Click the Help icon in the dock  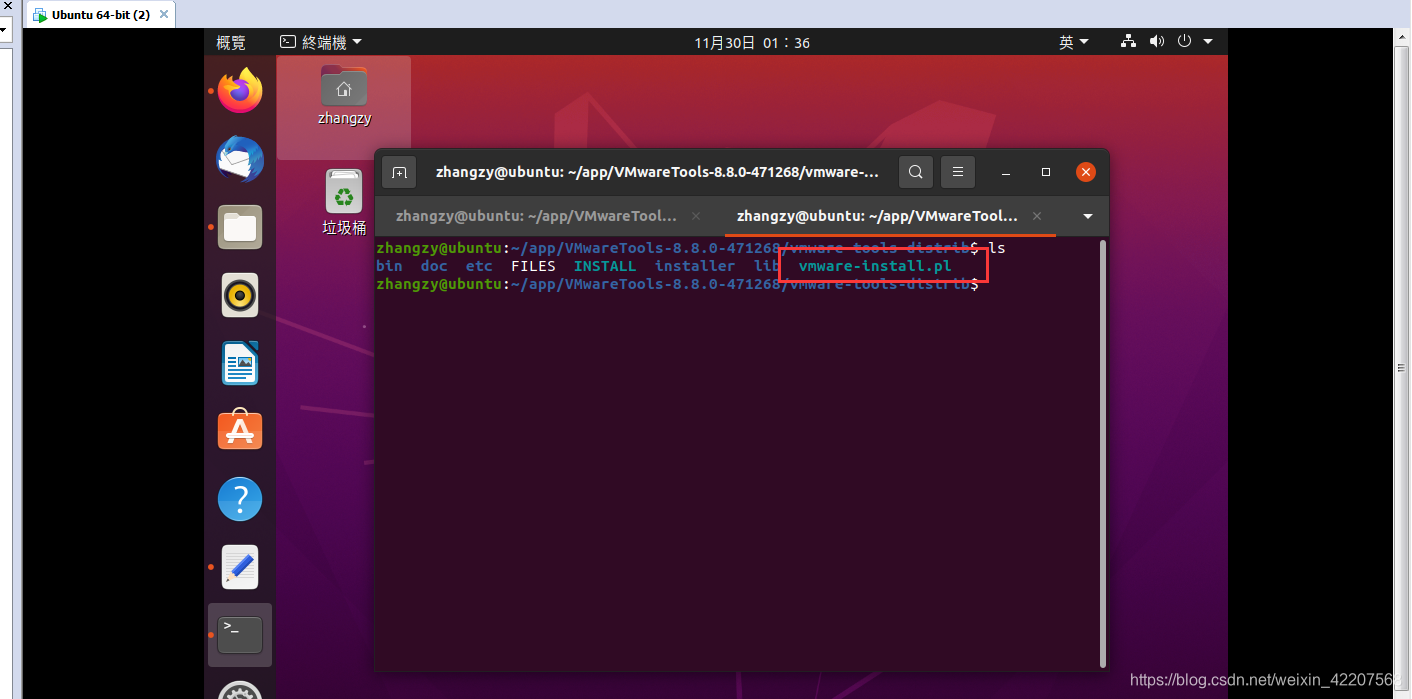click(239, 498)
